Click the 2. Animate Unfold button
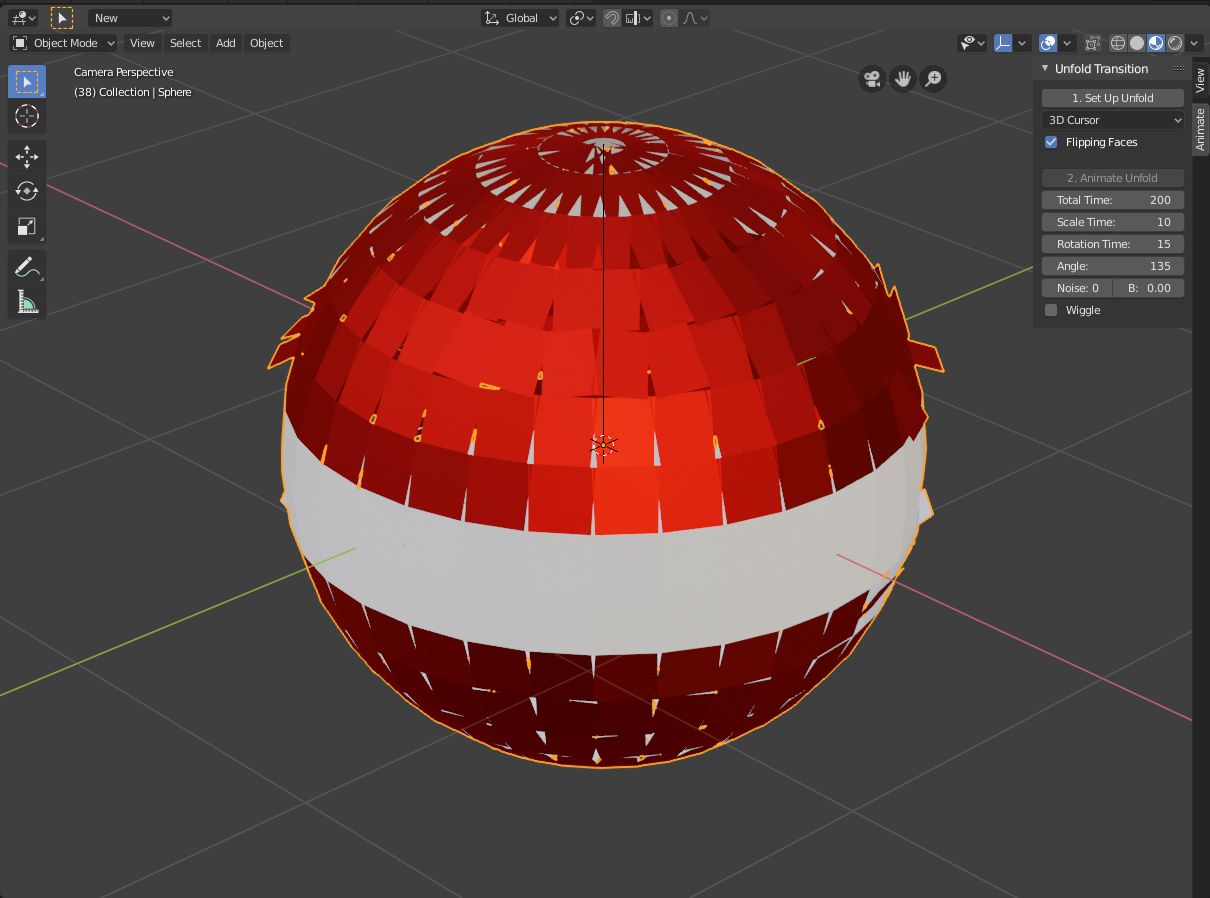This screenshot has height=898, width=1210. coord(1112,177)
